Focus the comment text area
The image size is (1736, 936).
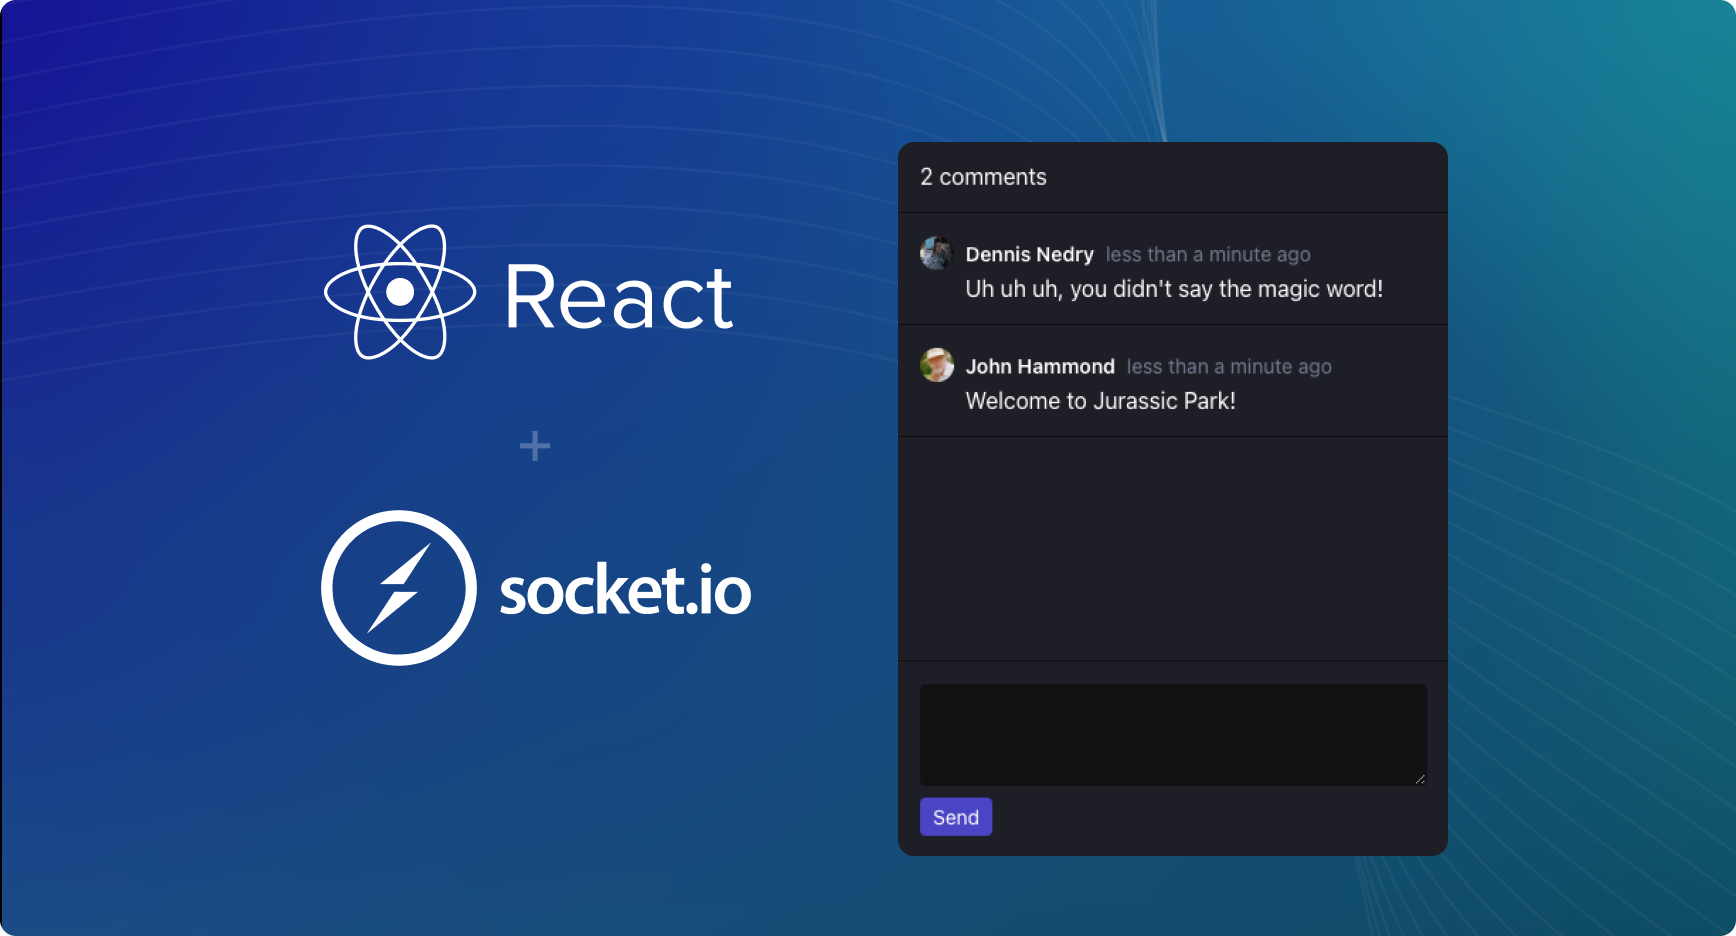point(1172,734)
